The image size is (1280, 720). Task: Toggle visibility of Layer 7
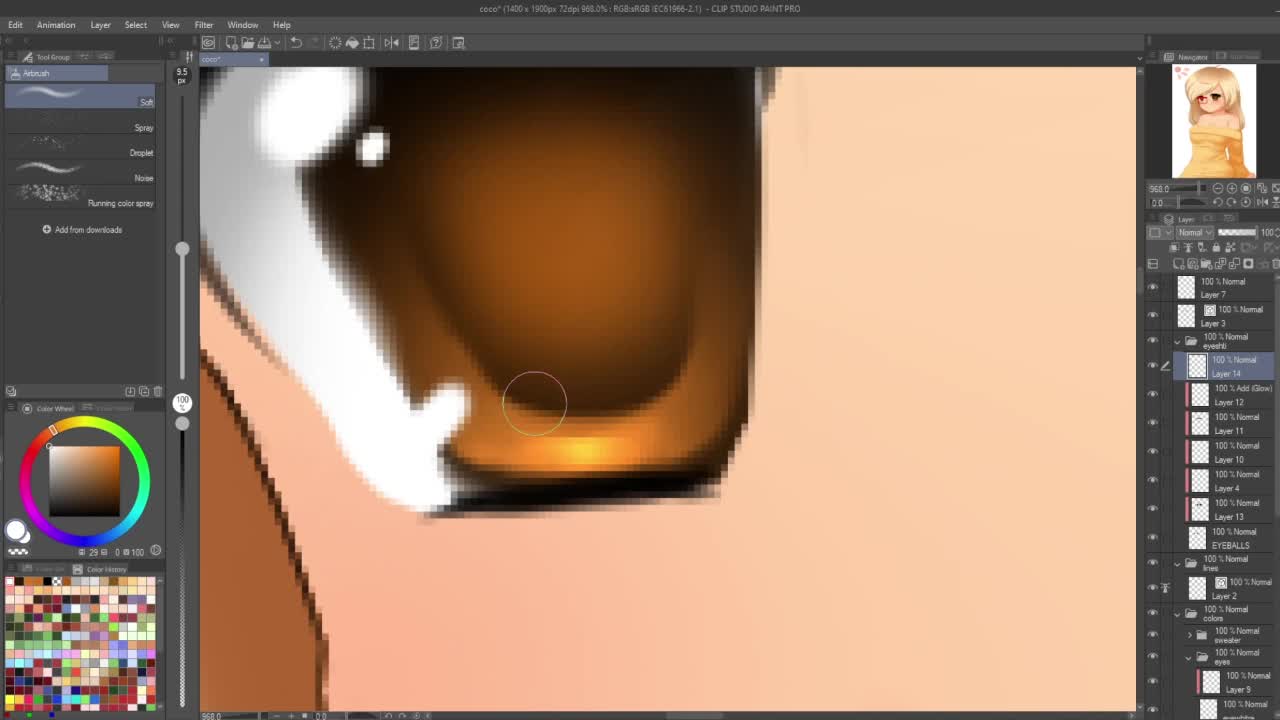1153,288
